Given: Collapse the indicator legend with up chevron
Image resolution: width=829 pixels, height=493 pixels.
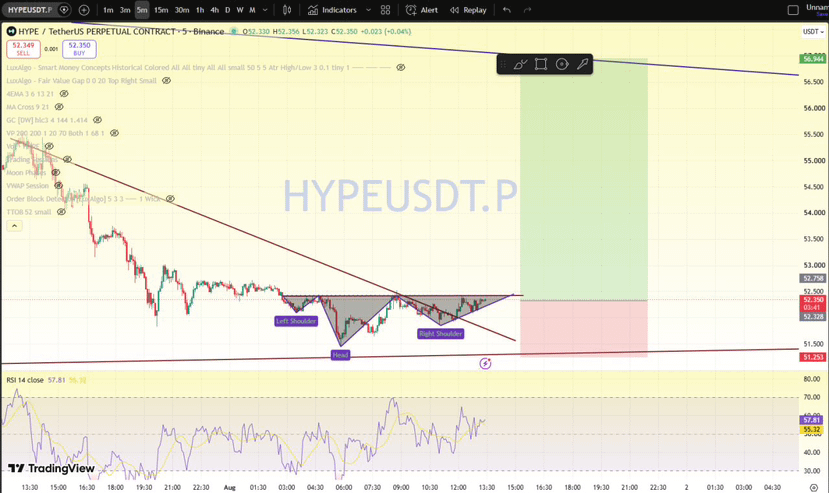Looking at the screenshot, I should pyautogui.click(x=14, y=226).
